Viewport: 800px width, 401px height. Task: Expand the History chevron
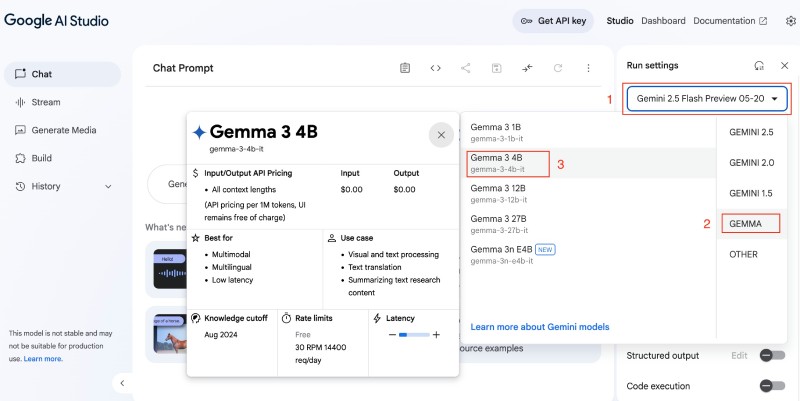coord(108,187)
